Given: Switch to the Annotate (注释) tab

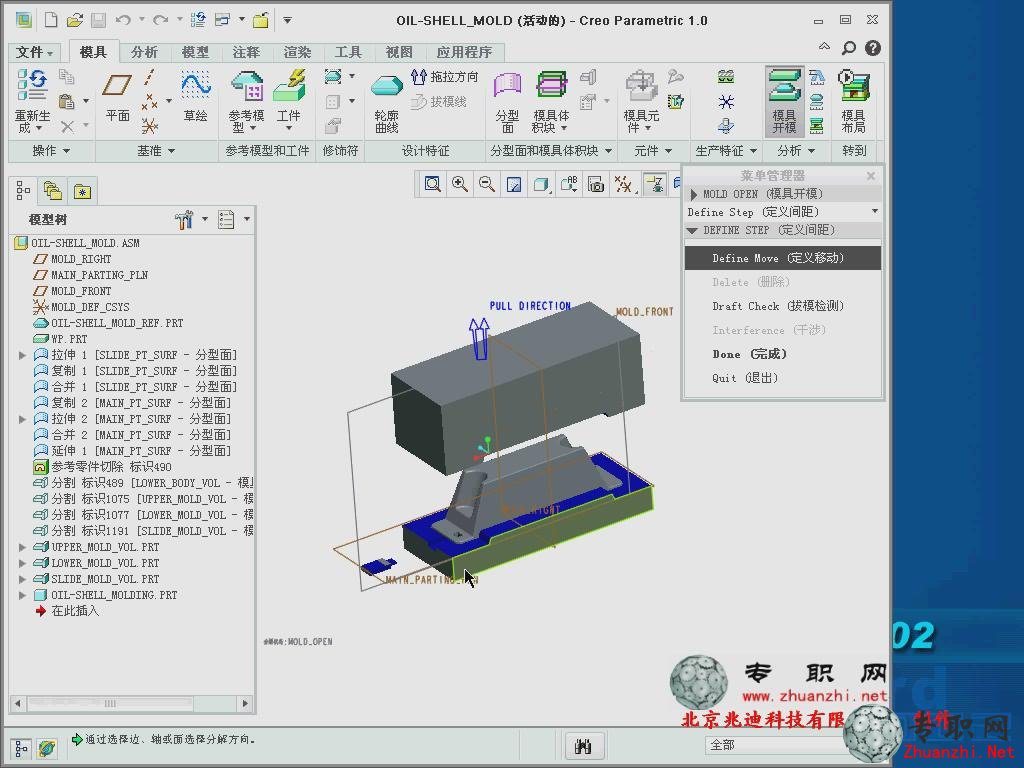Looking at the screenshot, I should [x=246, y=52].
